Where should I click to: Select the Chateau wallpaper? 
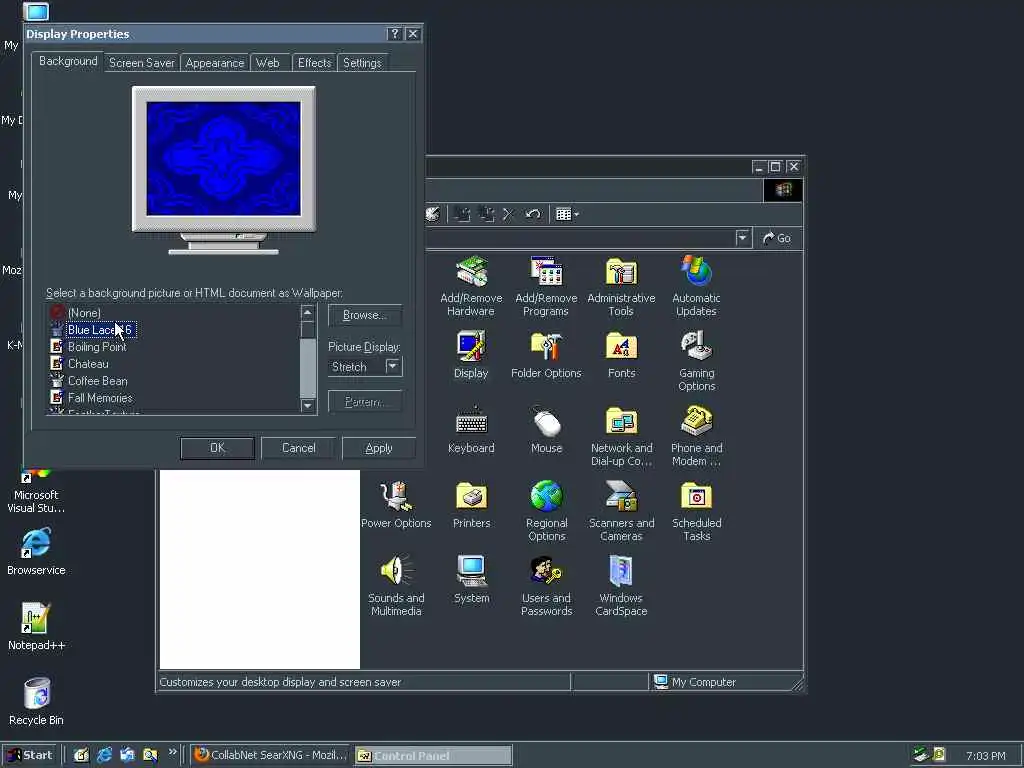pos(88,364)
